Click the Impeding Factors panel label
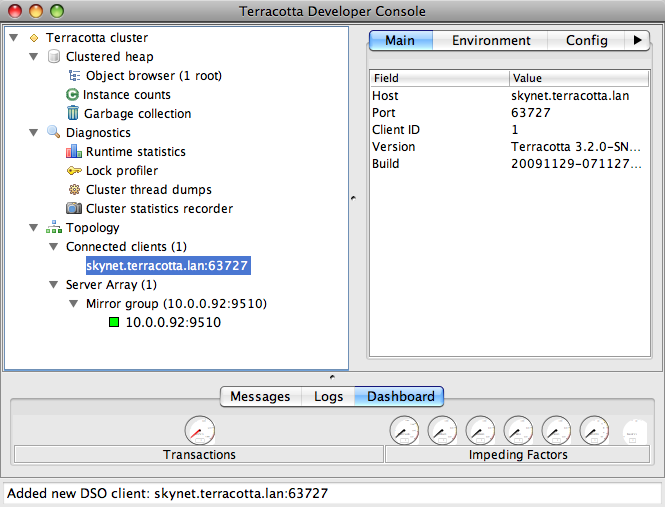The image size is (665, 507). tap(517, 454)
